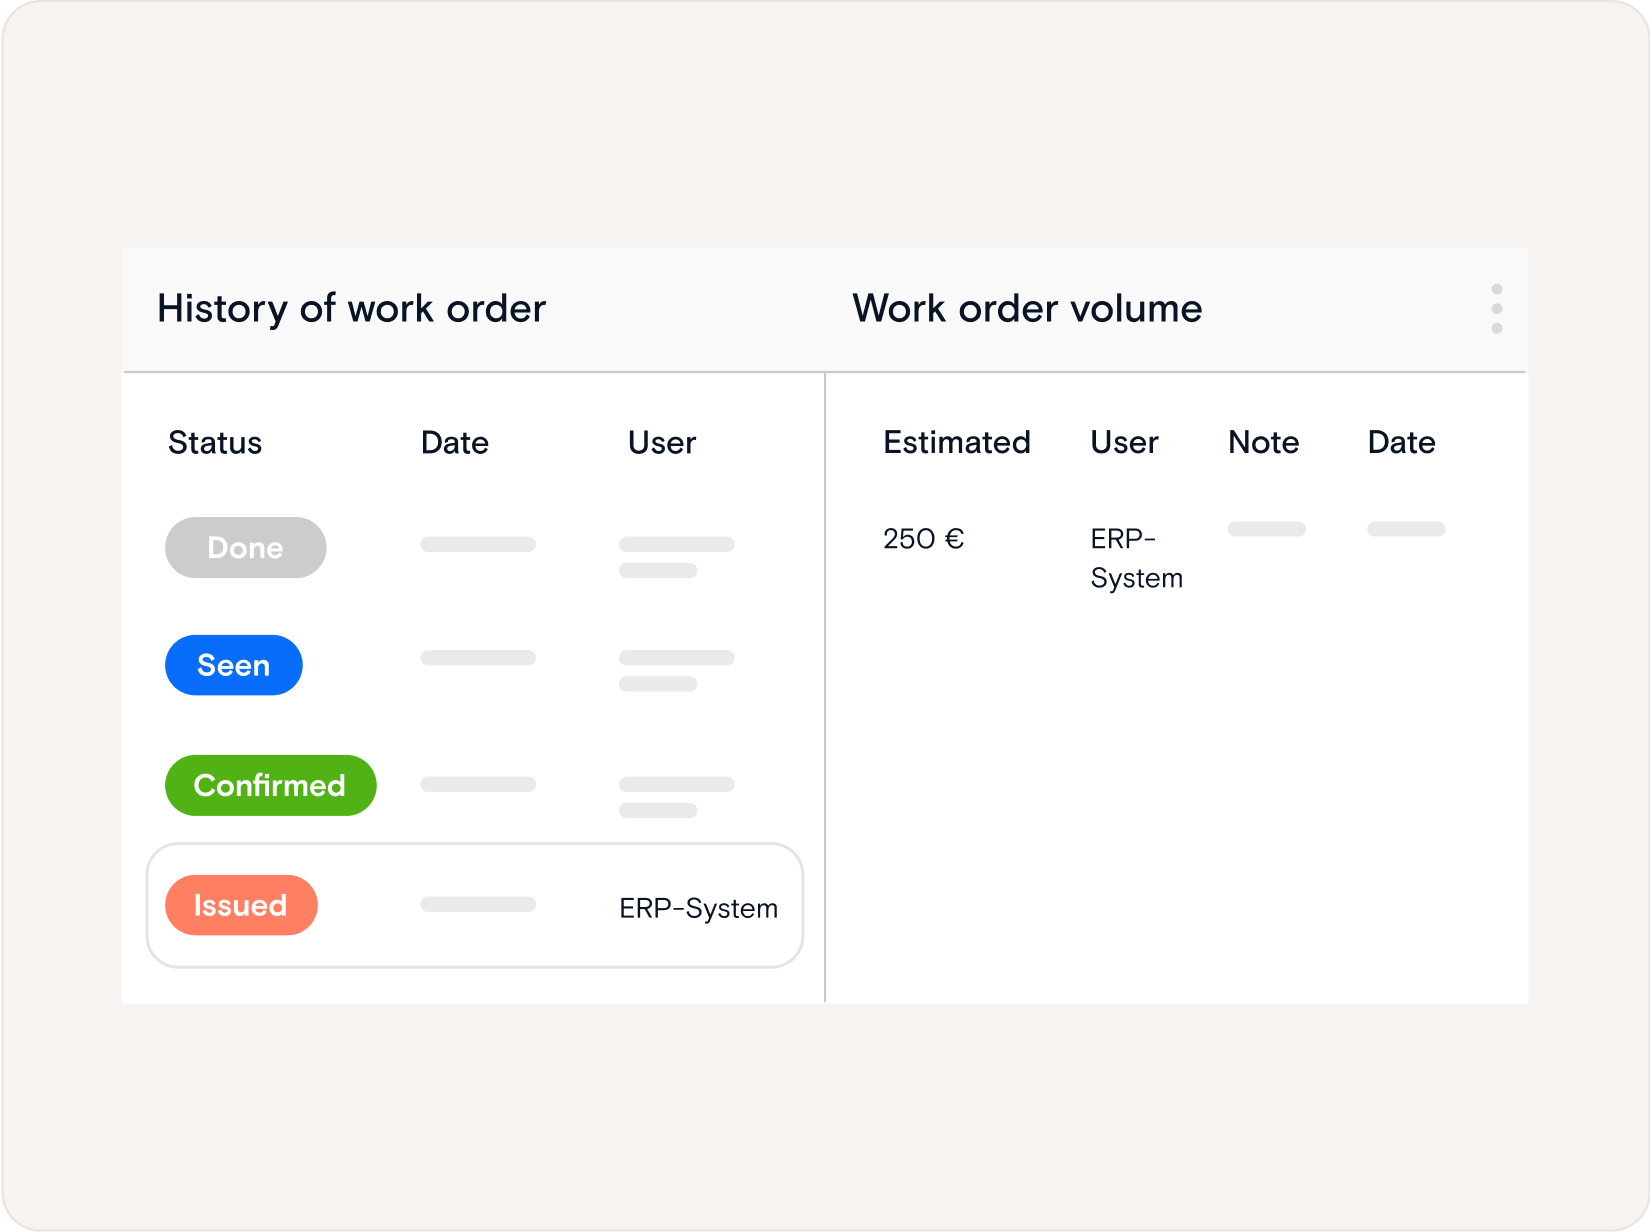Viewport: 1650px width, 1232px height.
Task: Click the blue Seen status badge
Action: point(233,665)
